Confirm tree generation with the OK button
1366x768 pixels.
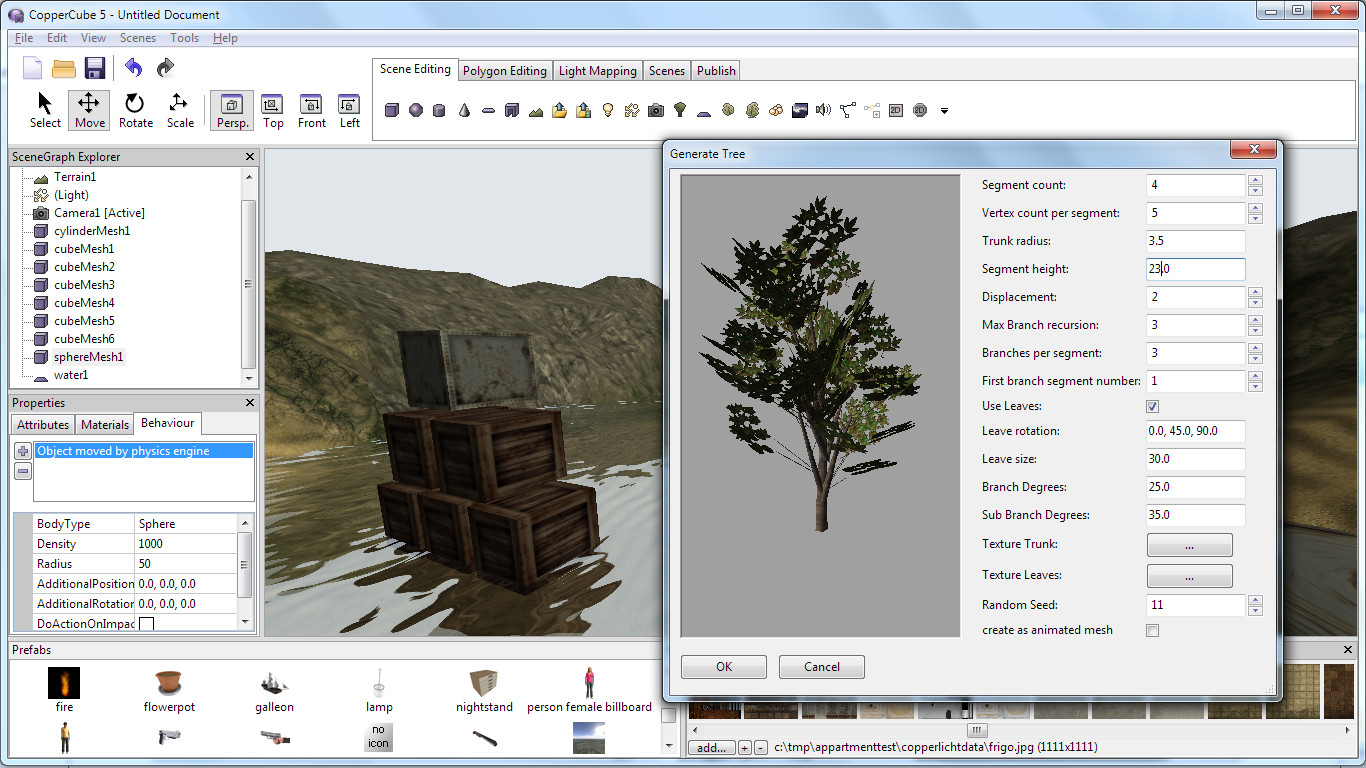click(x=723, y=666)
